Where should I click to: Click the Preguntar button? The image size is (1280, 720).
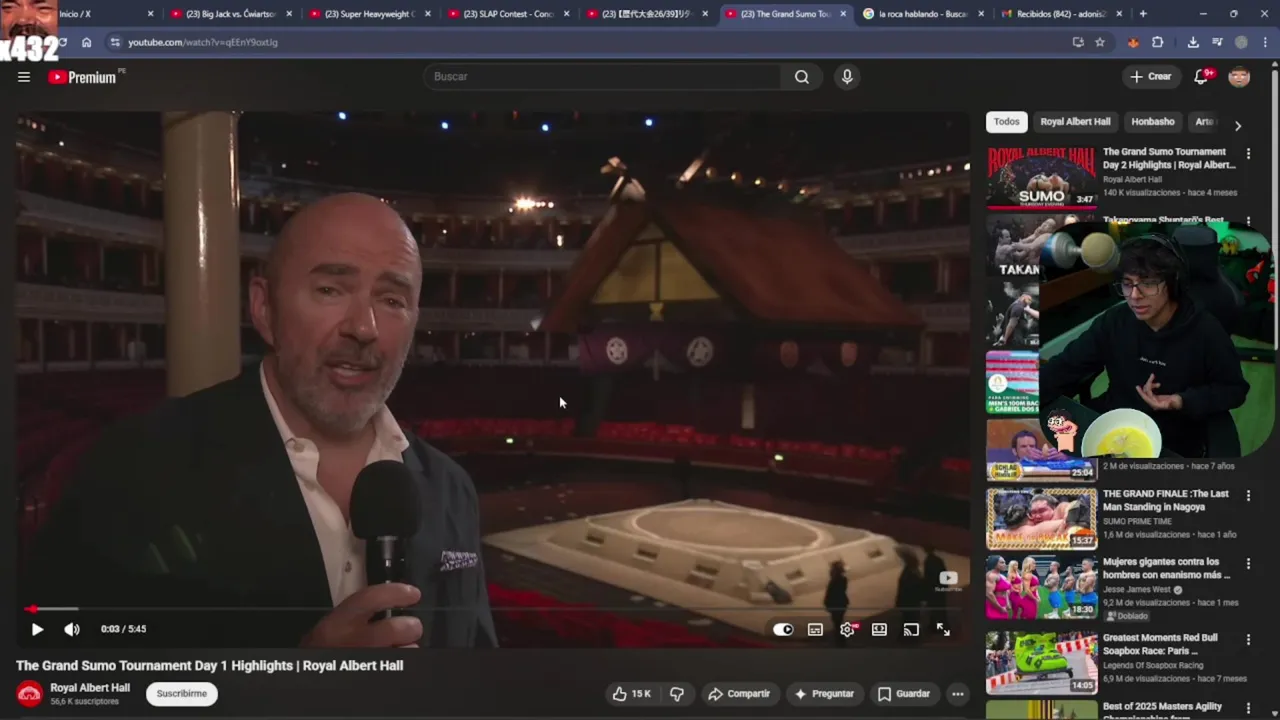pos(824,693)
